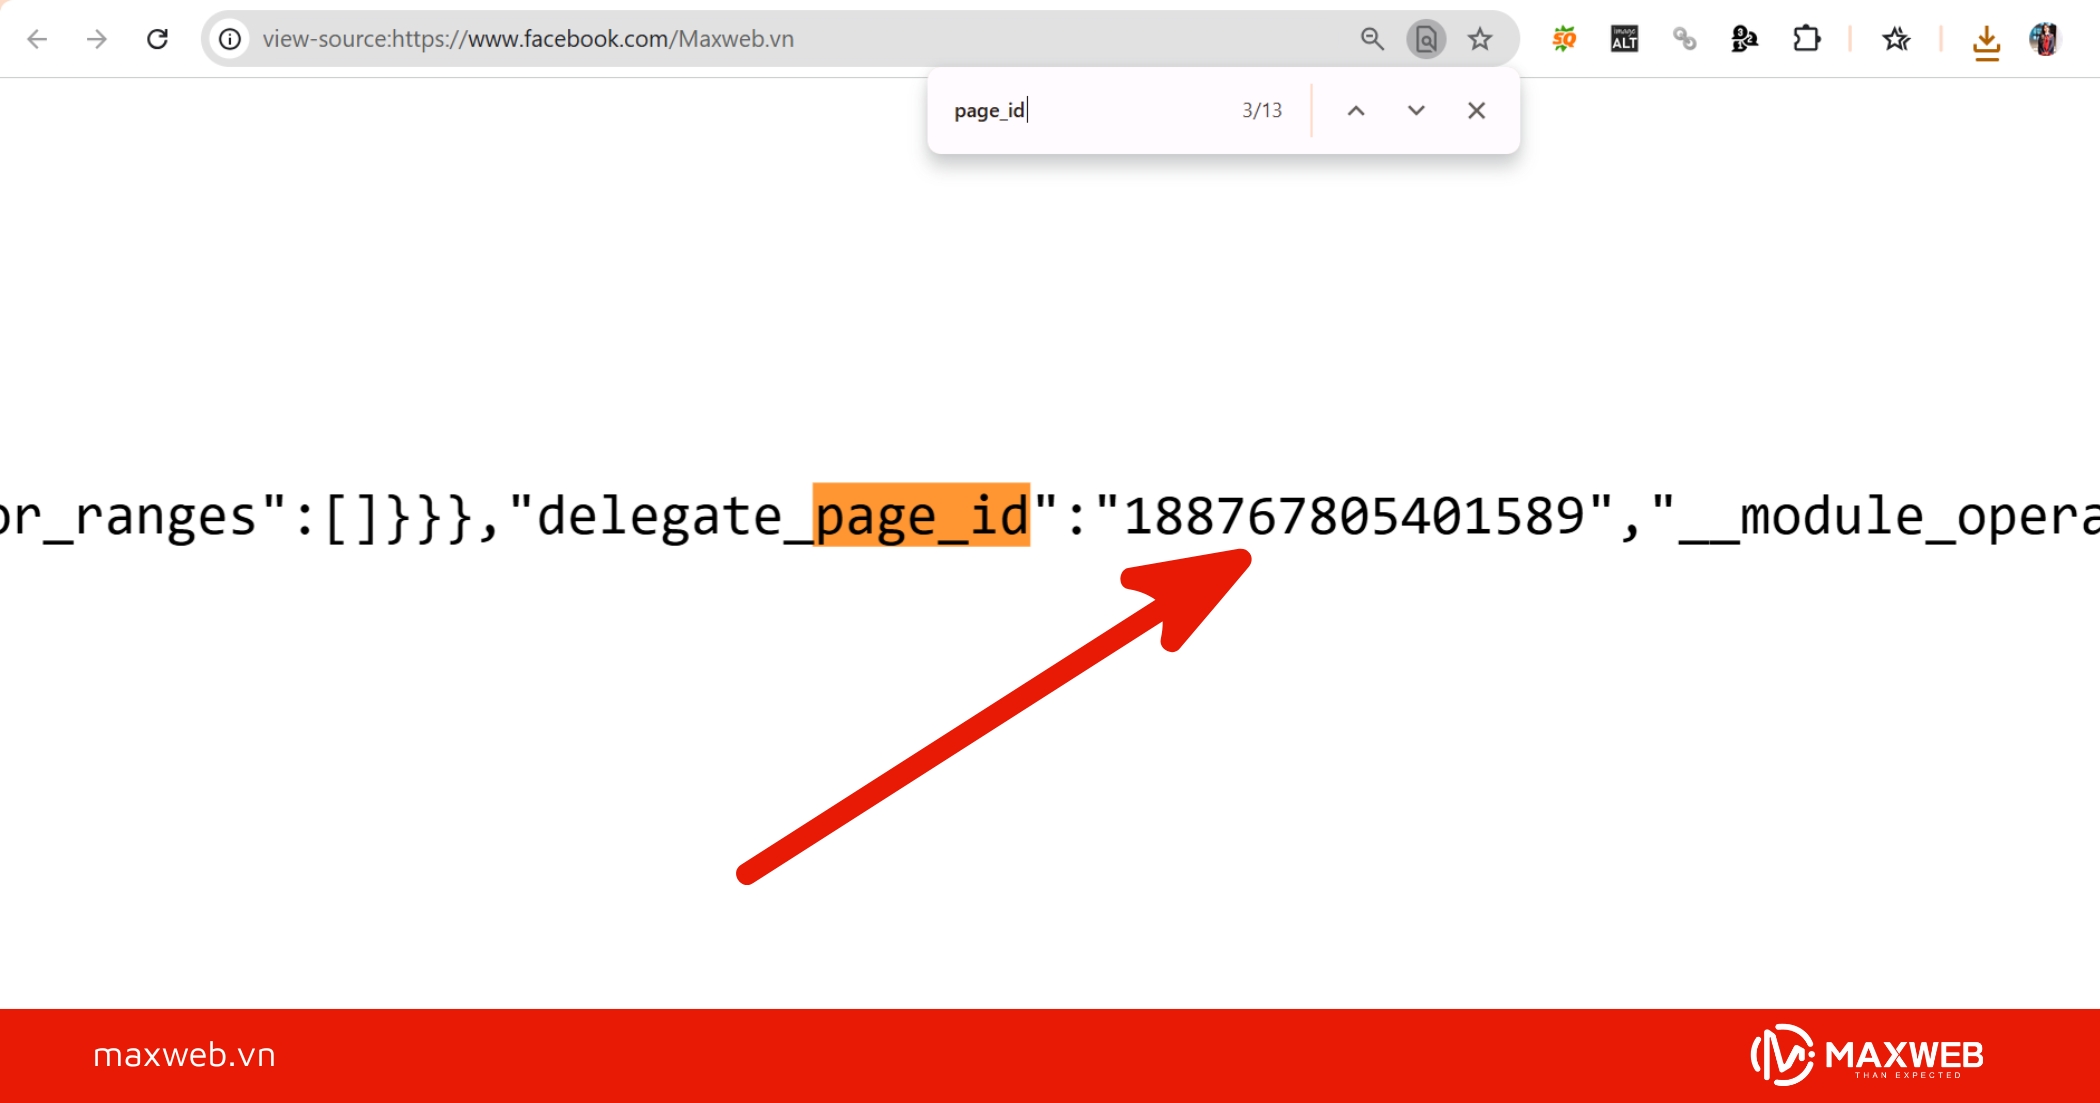Bookmark this page with the star icon
This screenshot has width=2100, height=1103.
1480,39
